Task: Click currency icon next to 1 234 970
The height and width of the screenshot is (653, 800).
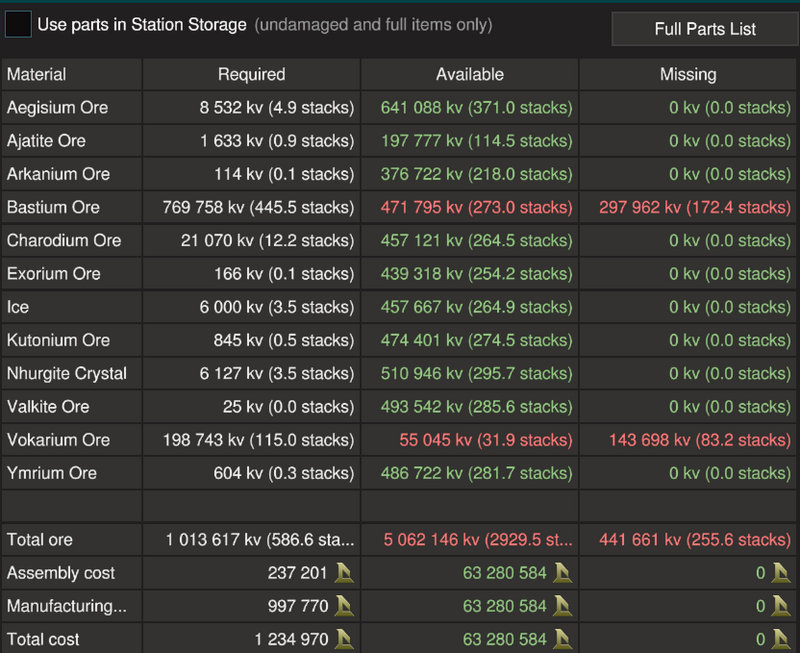Action: click(x=344, y=639)
